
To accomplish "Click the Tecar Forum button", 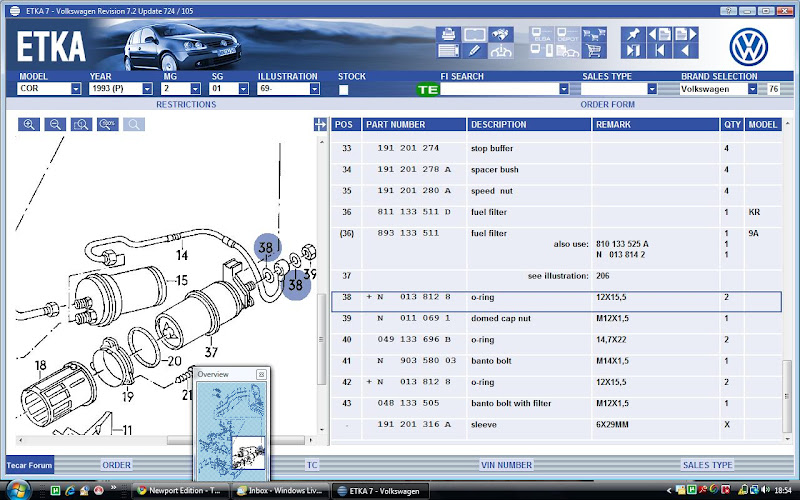I will click(x=28, y=465).
